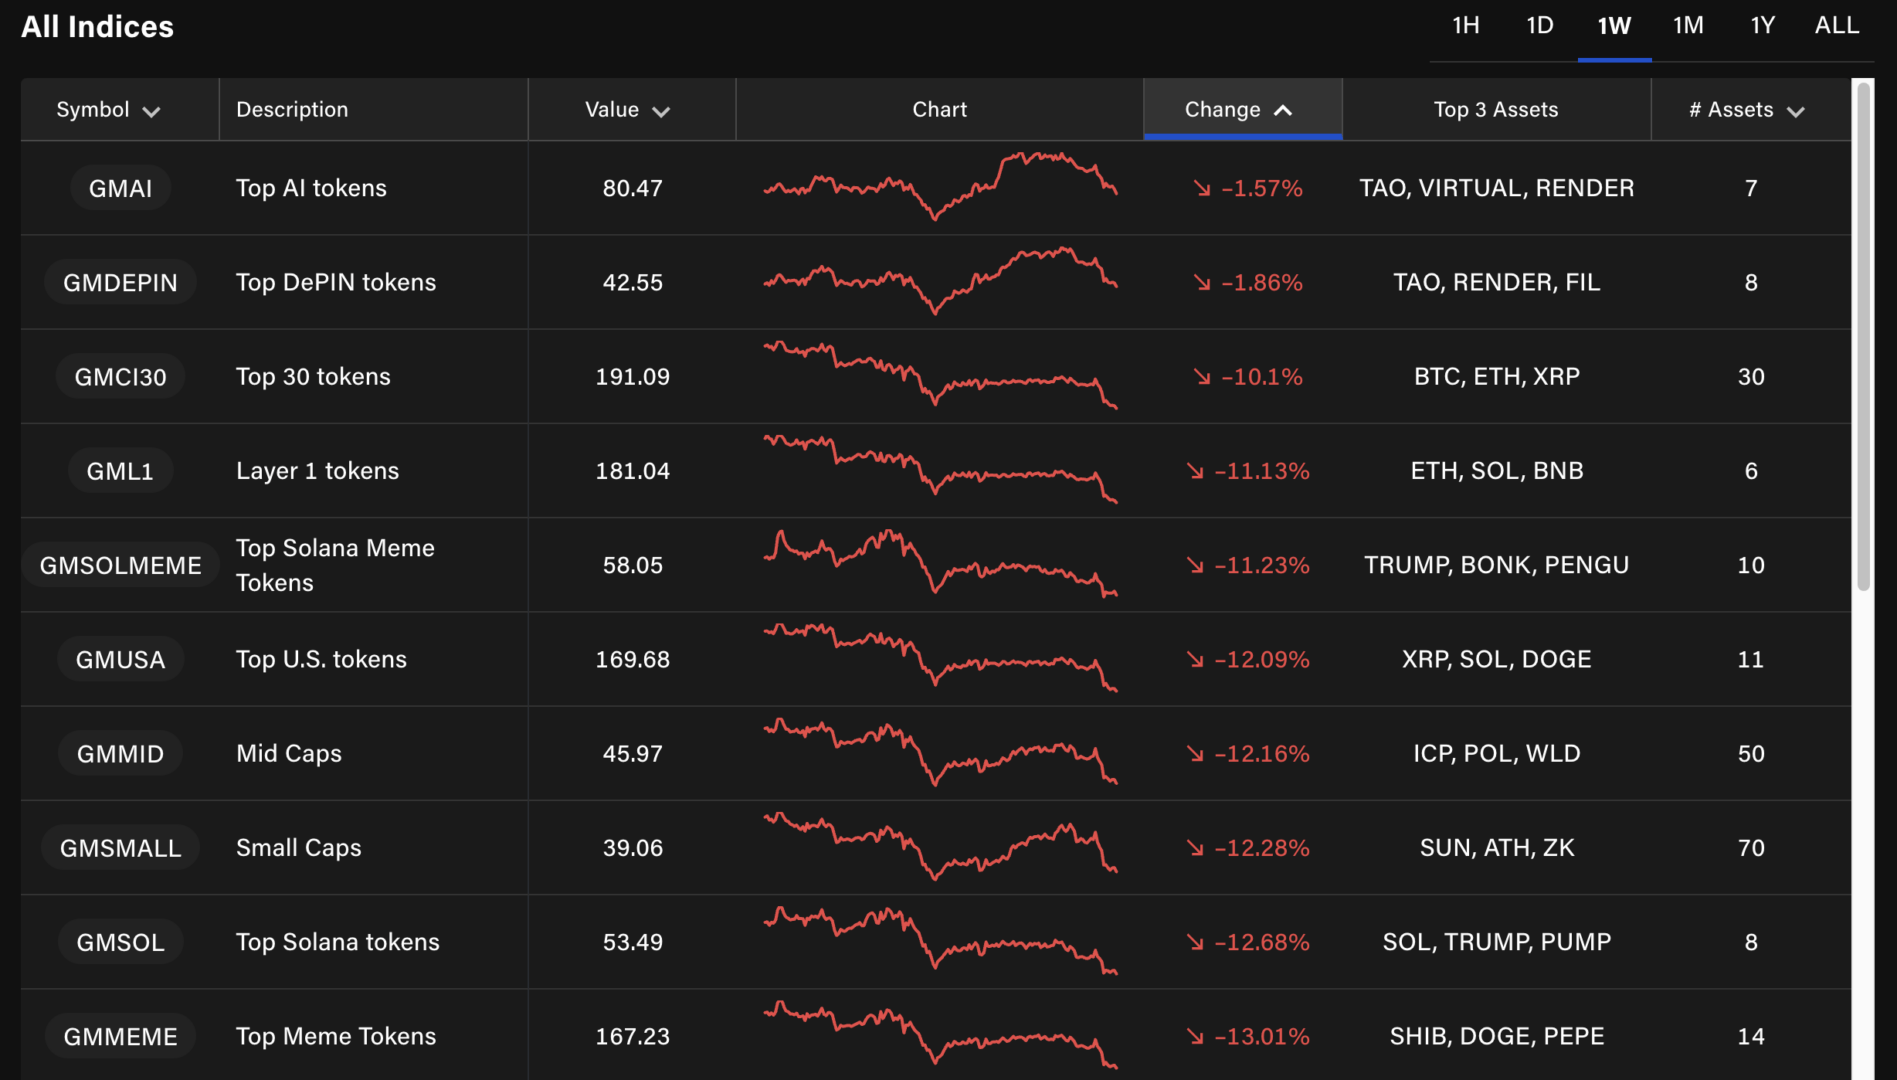Select the Top Solana tokens description
The width and height of the screenshot is (1897, 1080).
(337, 942)
